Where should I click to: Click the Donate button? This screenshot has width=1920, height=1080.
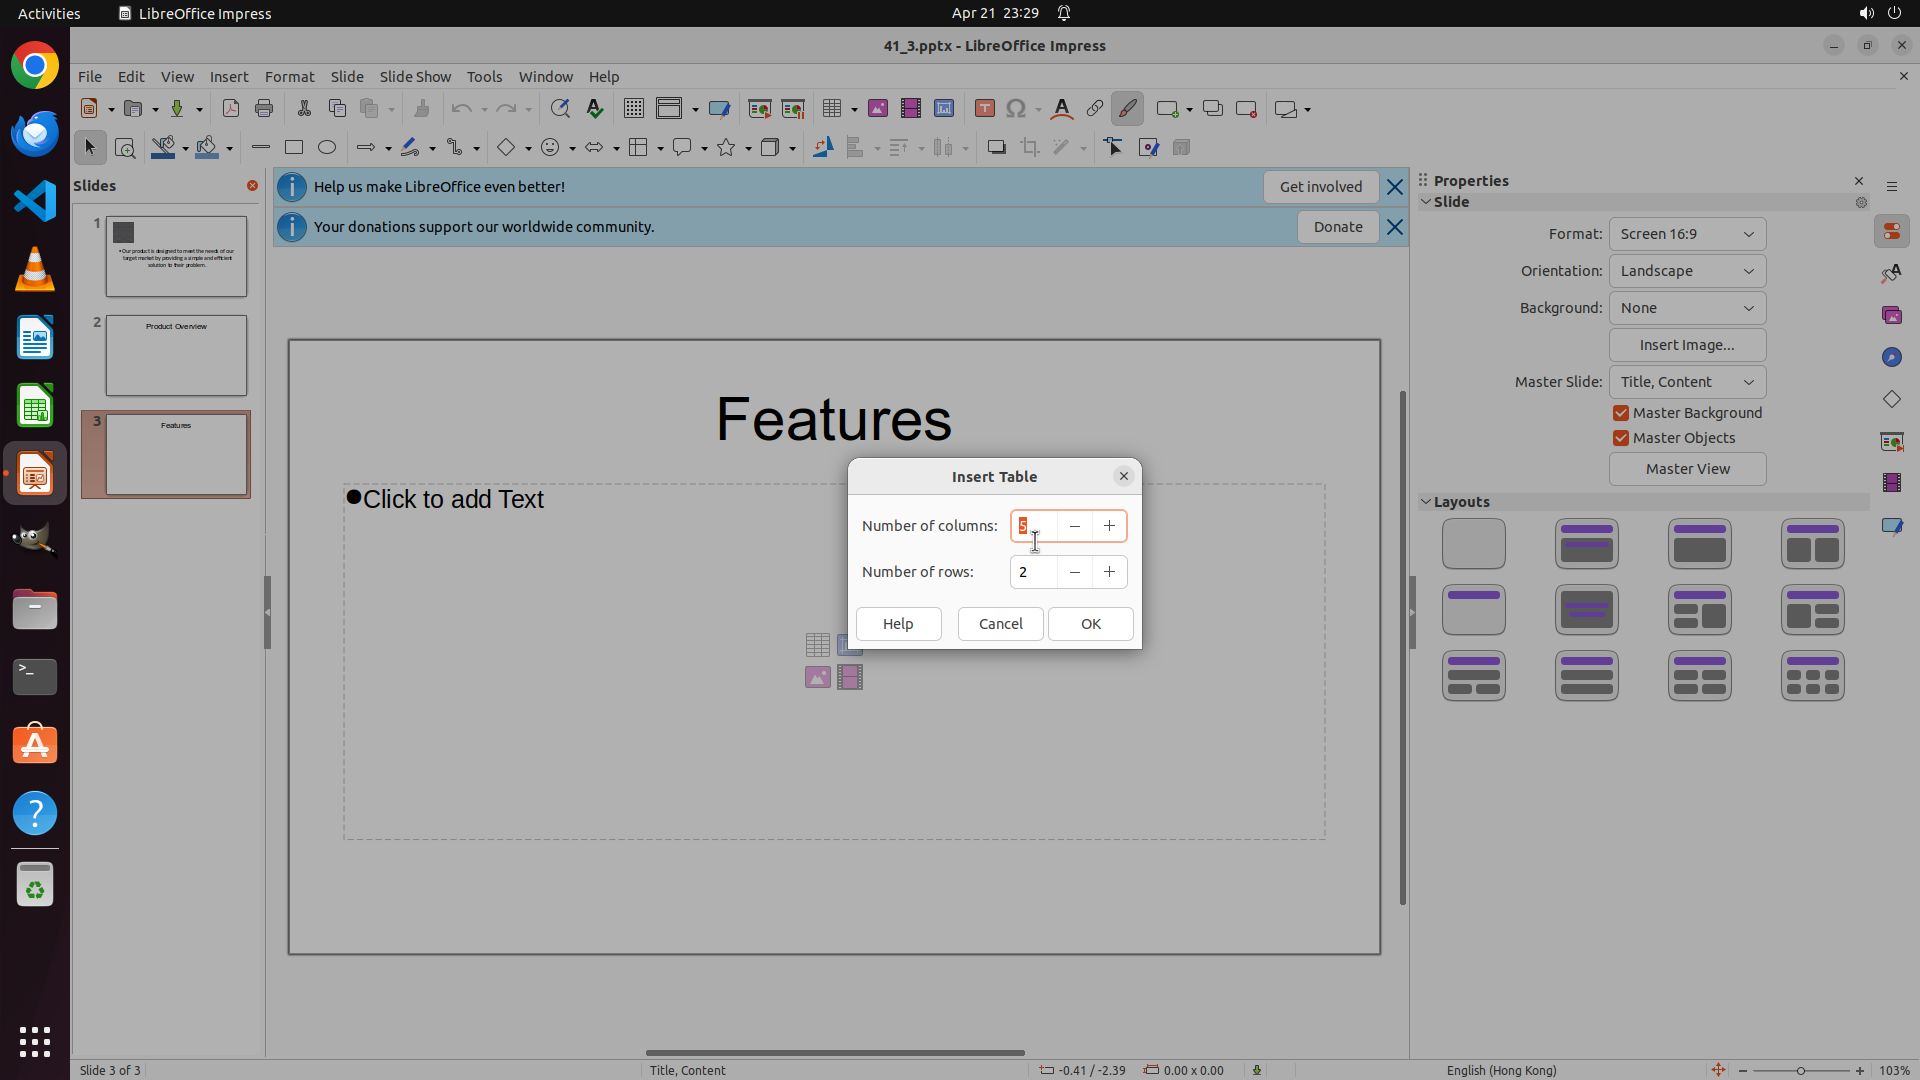(1337, 227)
